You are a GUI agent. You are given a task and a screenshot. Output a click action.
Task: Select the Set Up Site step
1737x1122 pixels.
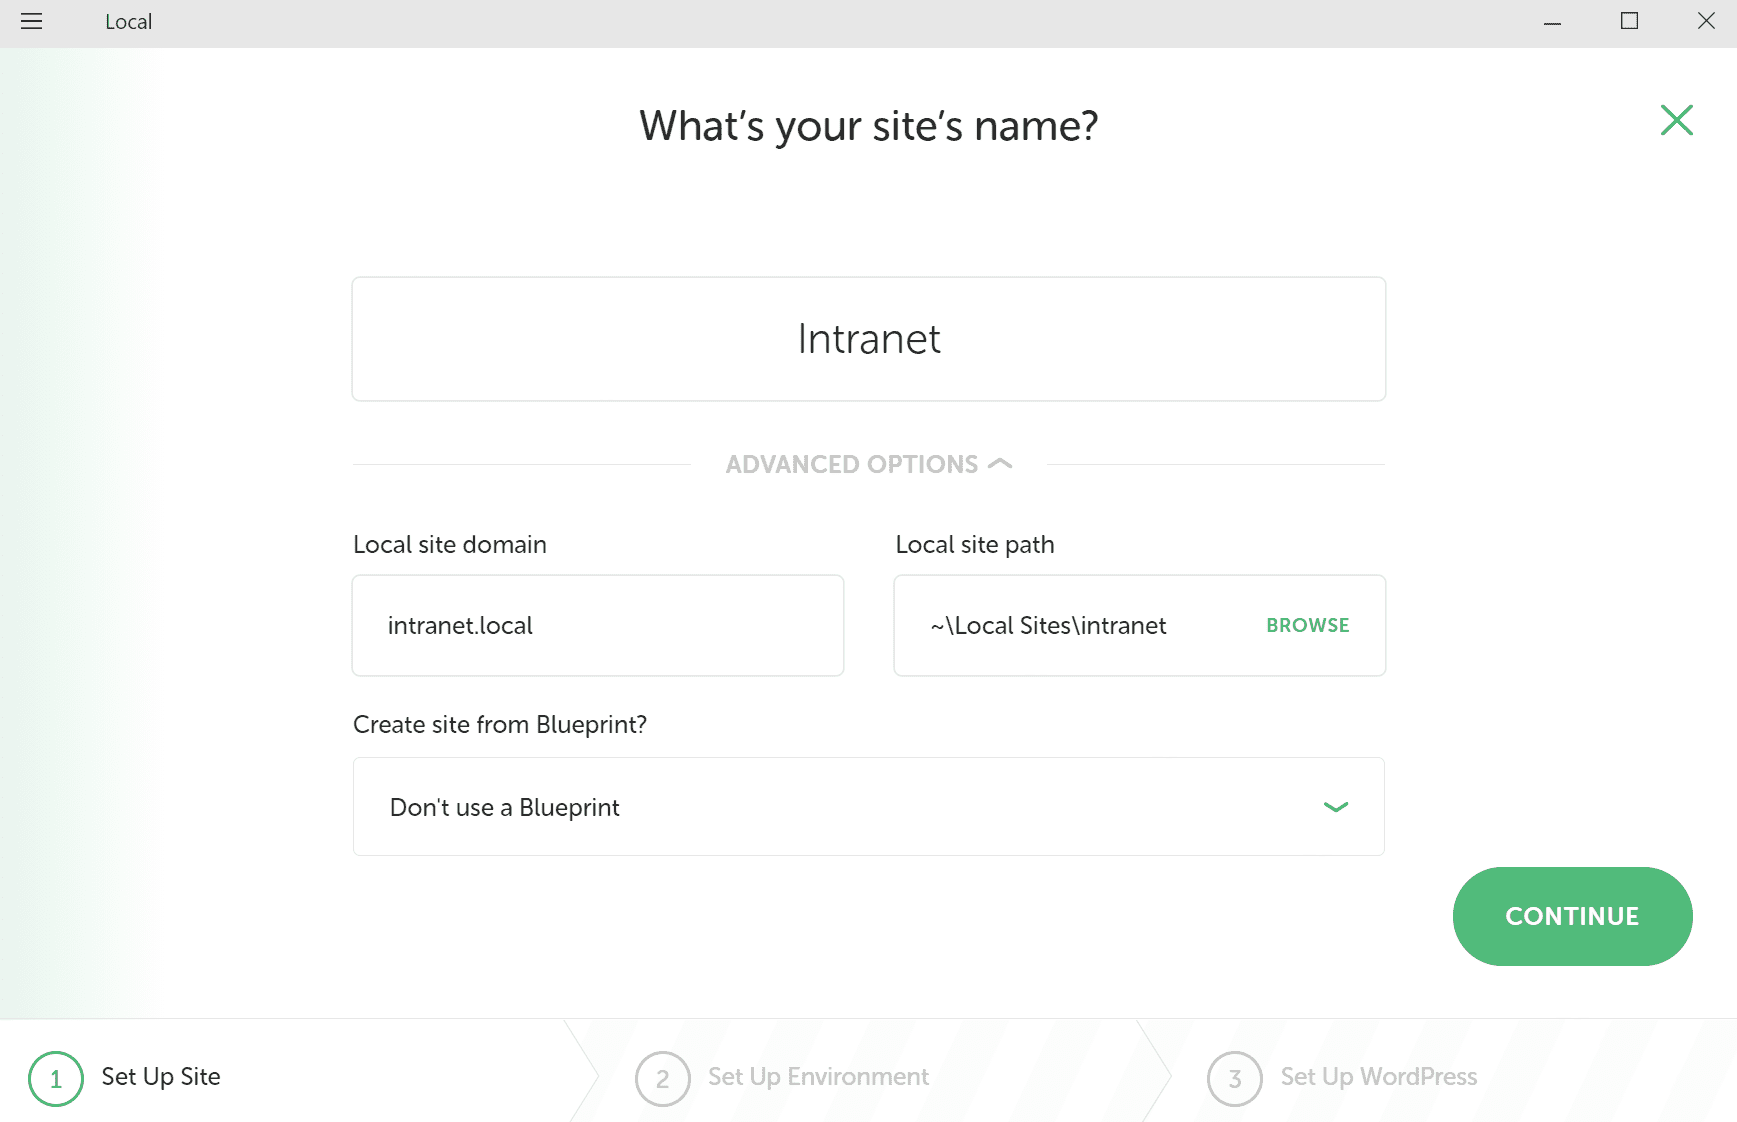pyautogui.click(x=160, y=1077)
